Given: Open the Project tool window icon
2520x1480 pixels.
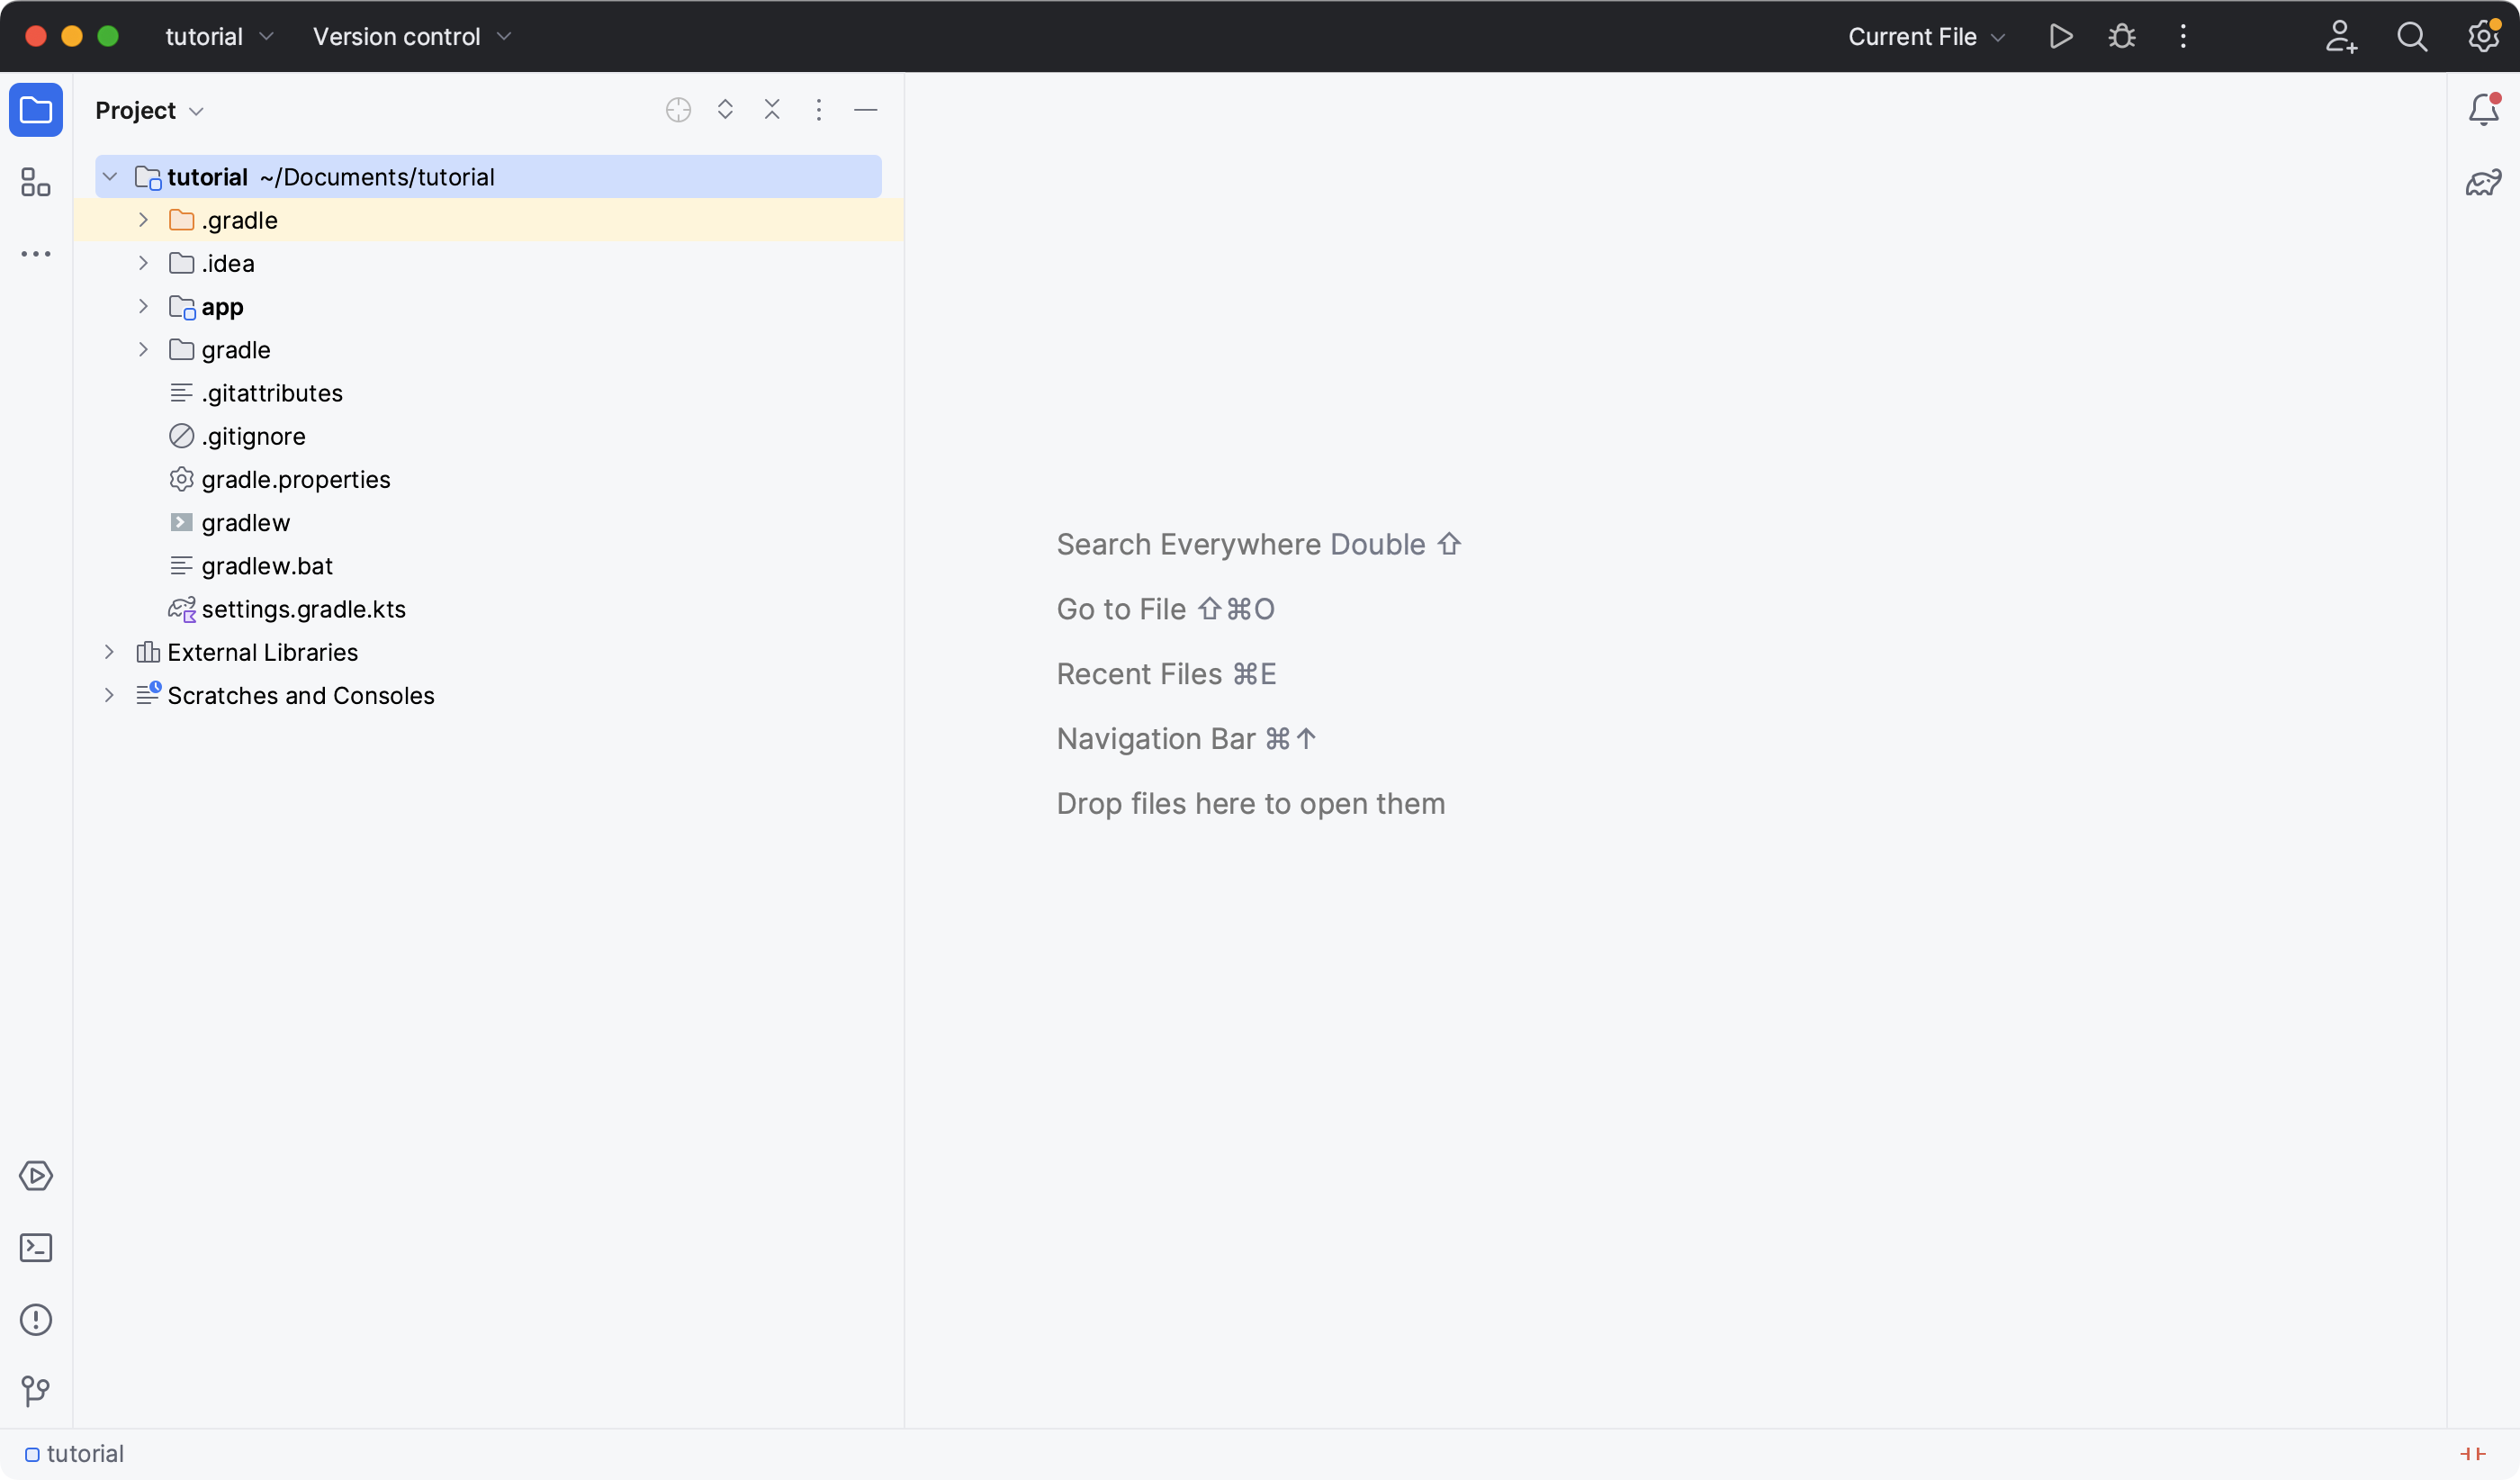Looking at the screenshot, I should pos(36,110).
